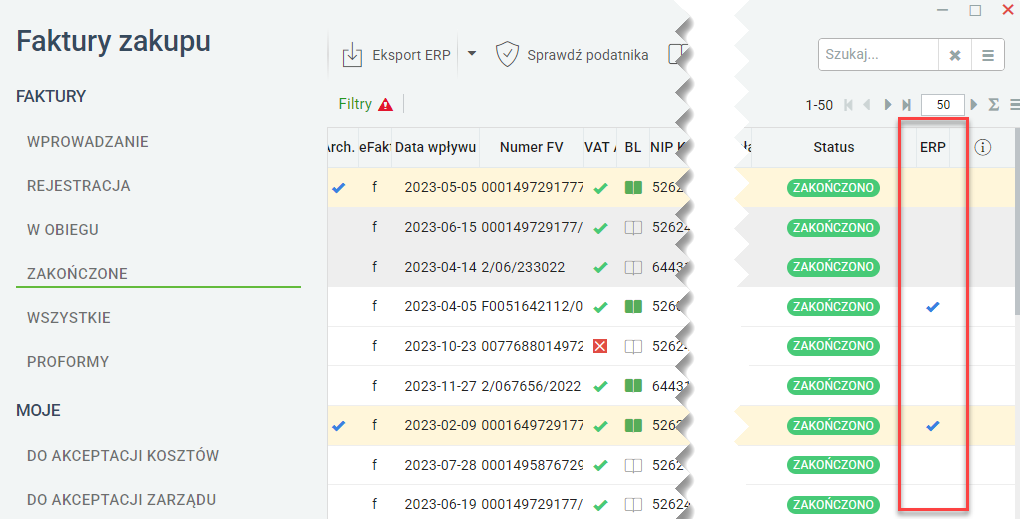Viewport: 1020px width, 519px height.
Task: Sort by the BL column header
Action: 632,148
